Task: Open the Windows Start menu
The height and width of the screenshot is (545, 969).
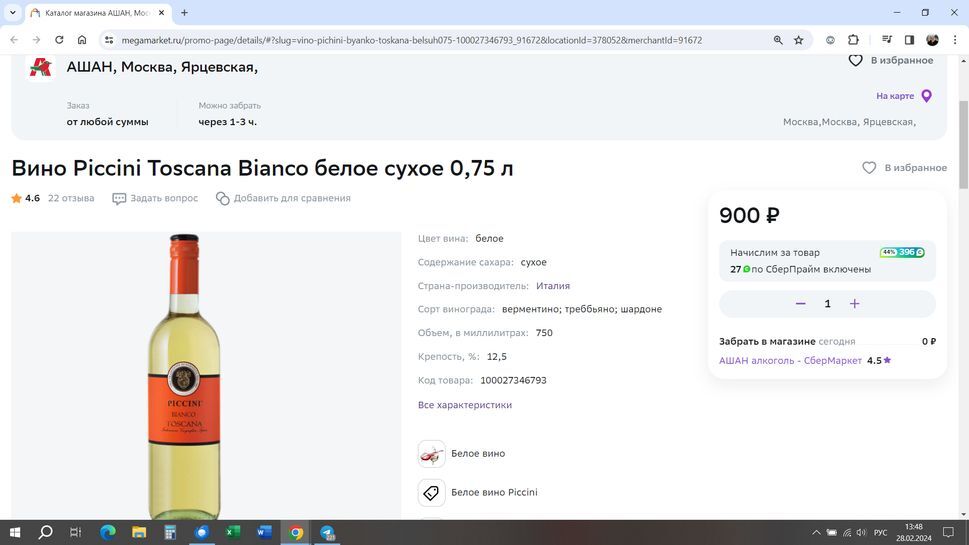Action: (x=15, y=532)
